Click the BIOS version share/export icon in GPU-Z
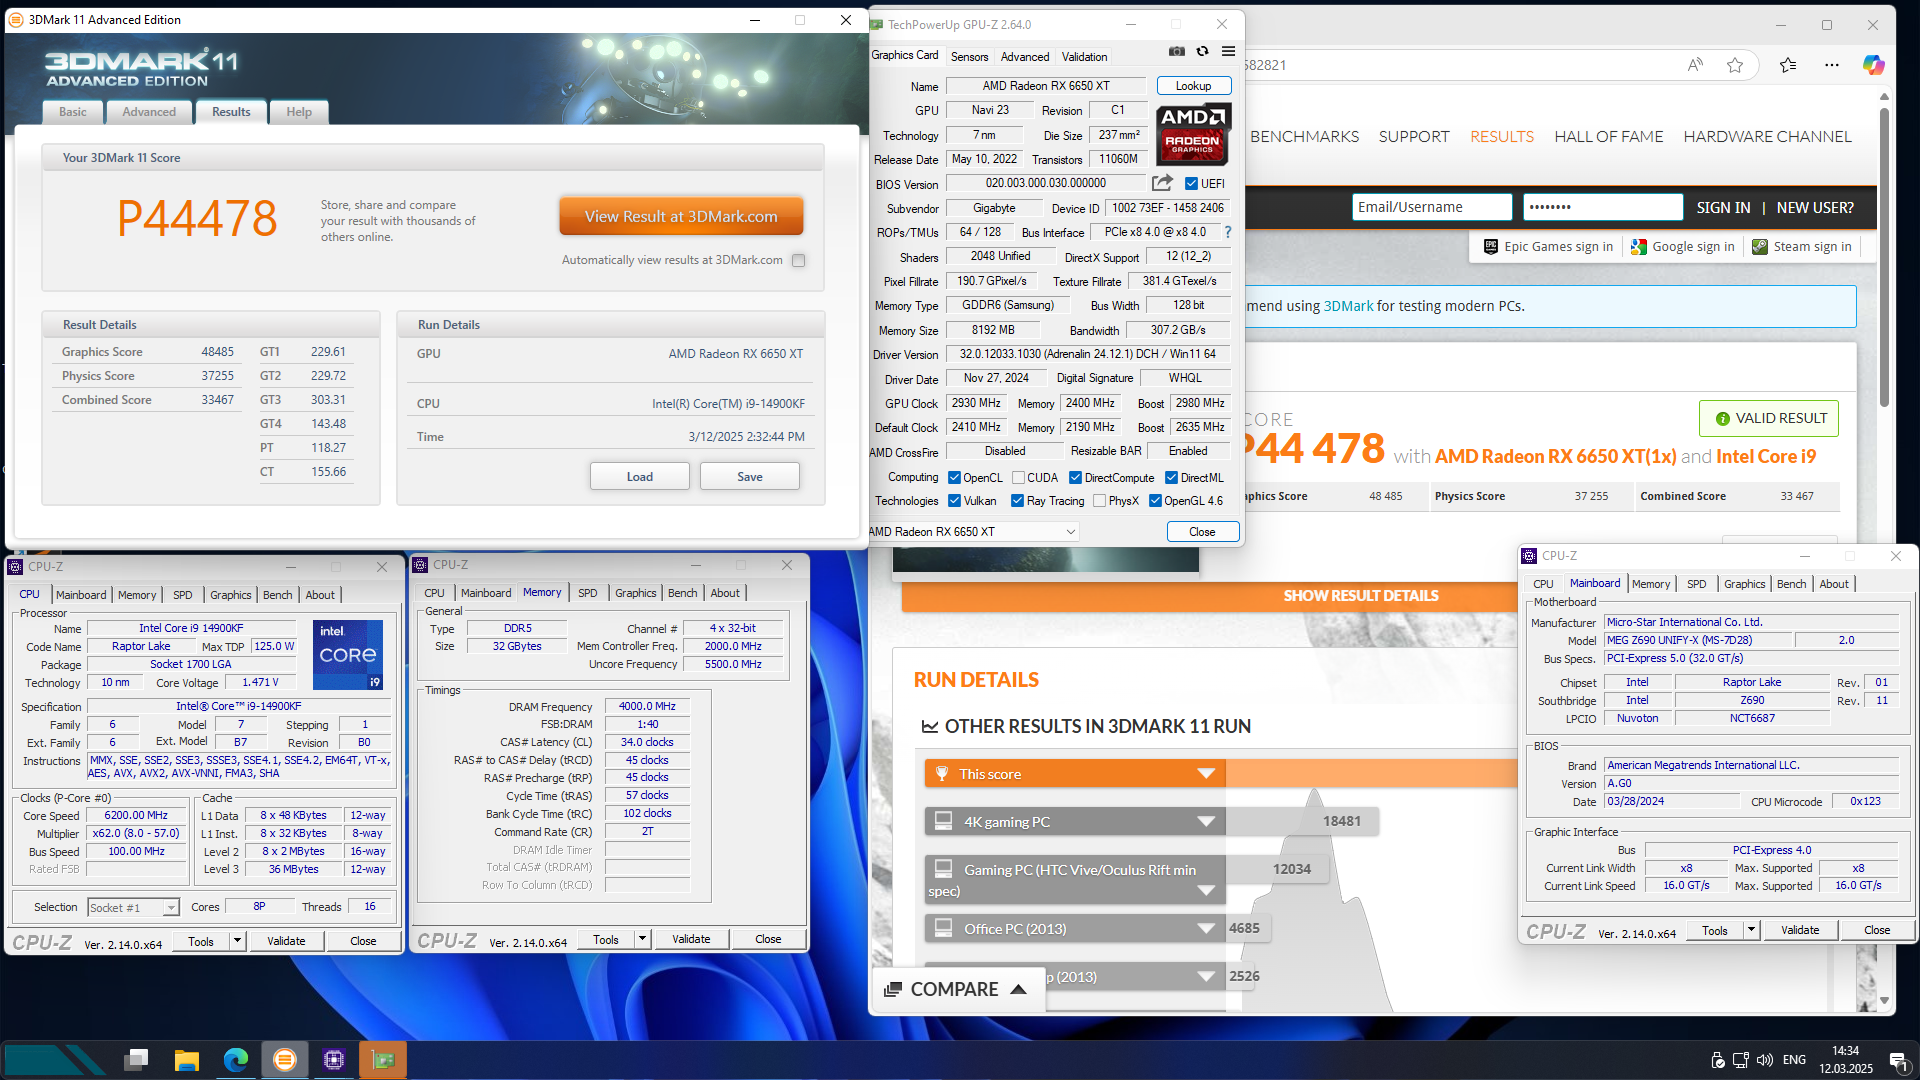The image size is (1920, 1080). click(x=1162, y=183)
